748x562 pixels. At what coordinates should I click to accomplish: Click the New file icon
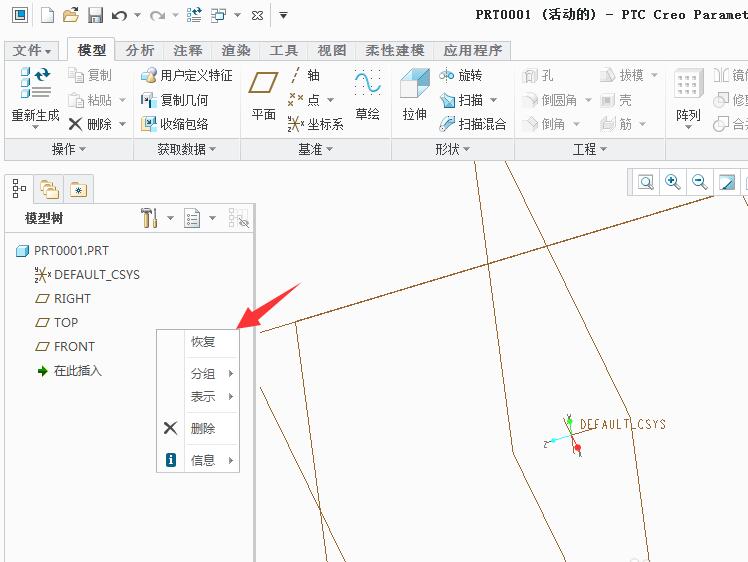pos(47,15)
